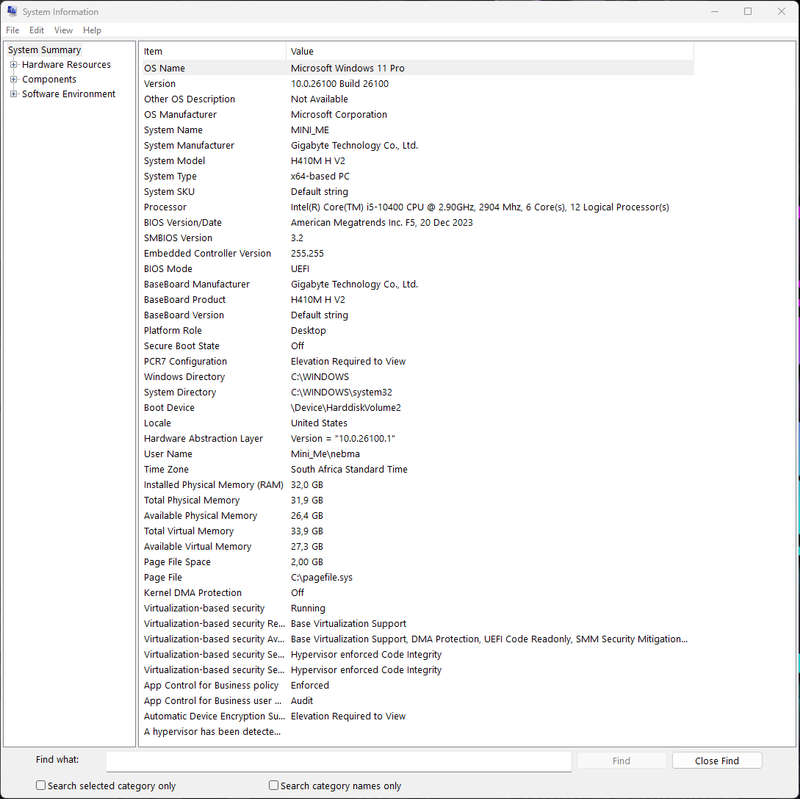
Task: Open the Edit menu
Action: [x=36, y=30]
